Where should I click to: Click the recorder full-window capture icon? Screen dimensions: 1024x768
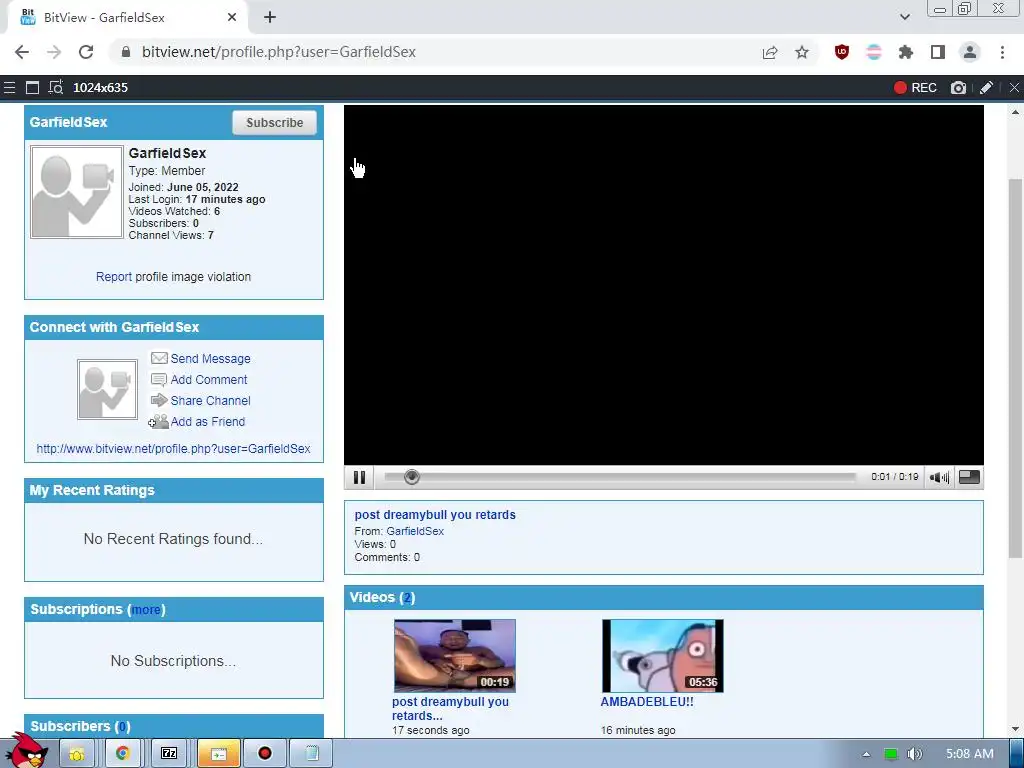coord(32,88)
